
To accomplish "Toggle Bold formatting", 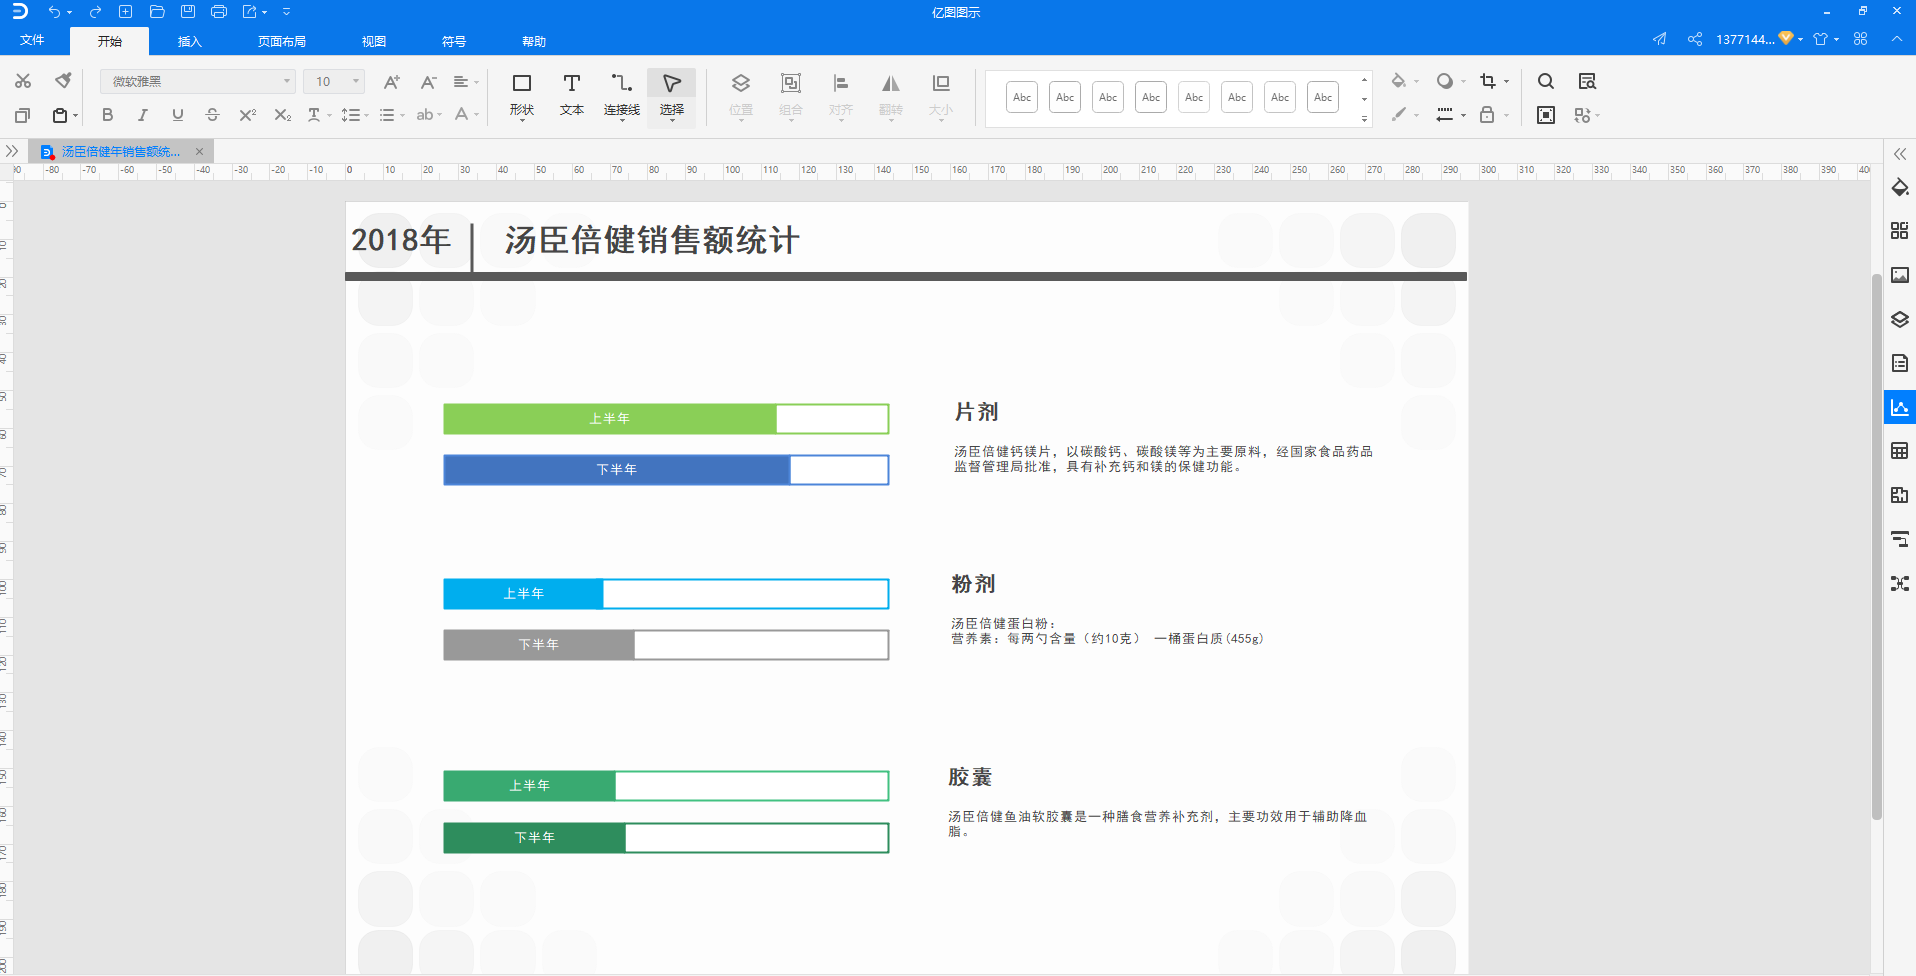I will pos(108,115).
